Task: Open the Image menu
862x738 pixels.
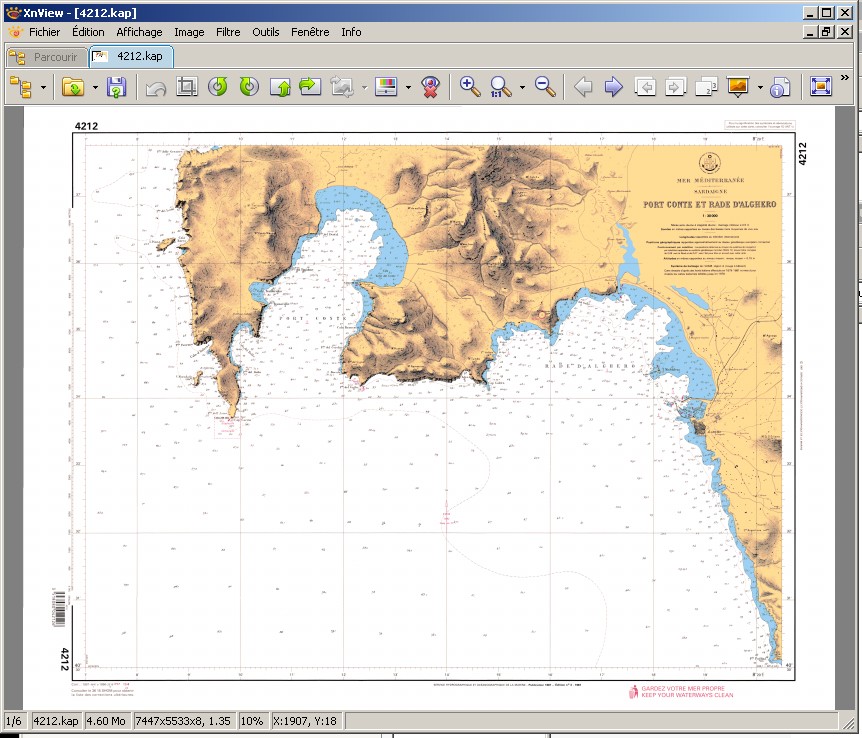Action: point(189,32)
